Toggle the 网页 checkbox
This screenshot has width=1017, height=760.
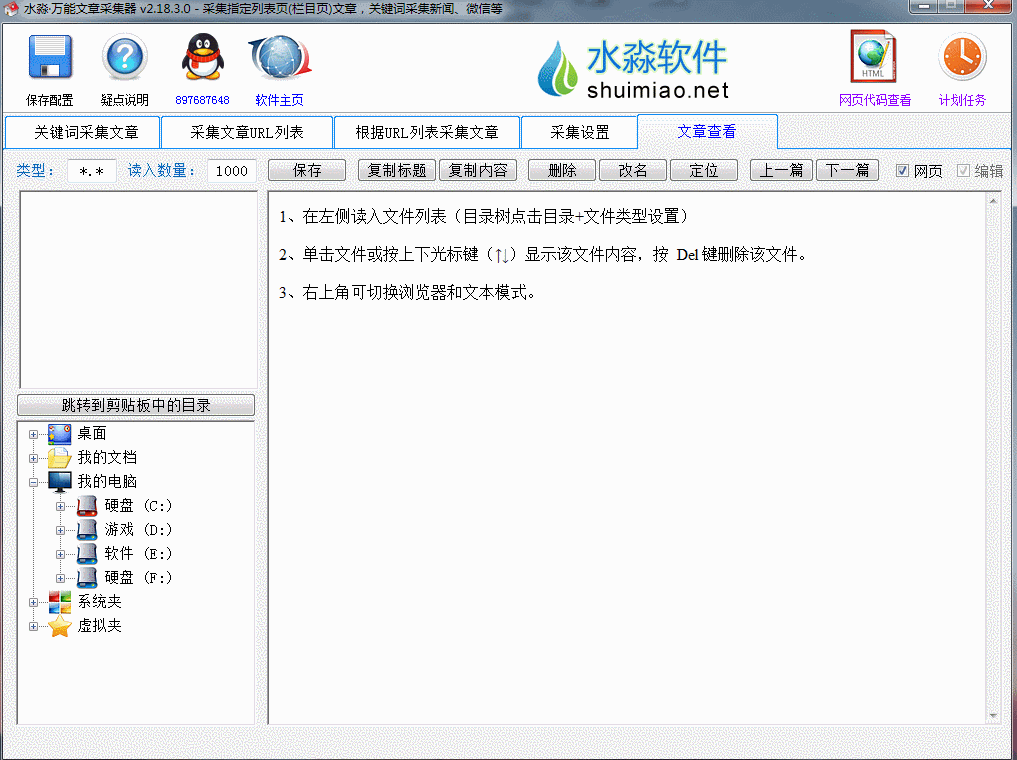(902, 171)
